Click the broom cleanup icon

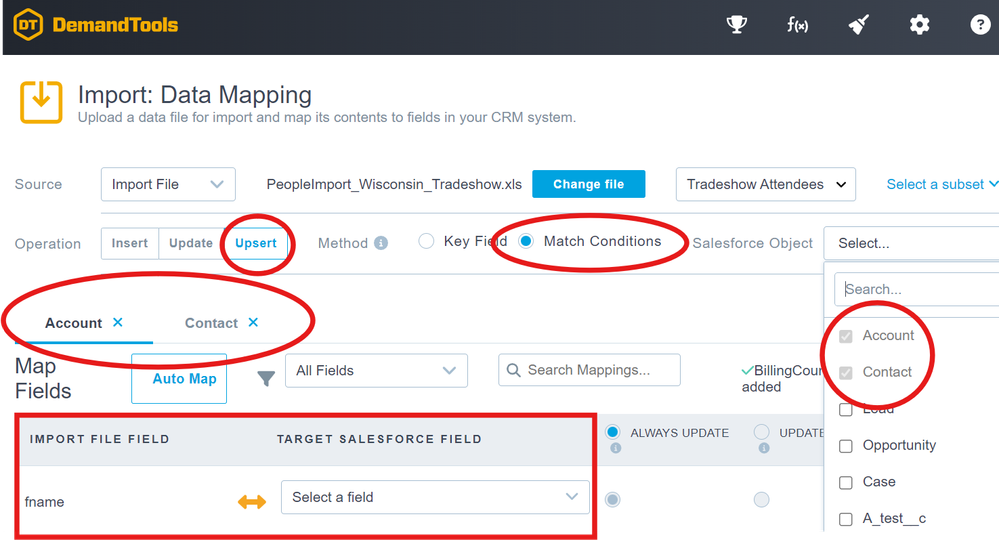pyautogui.click(x=858, y=25)
